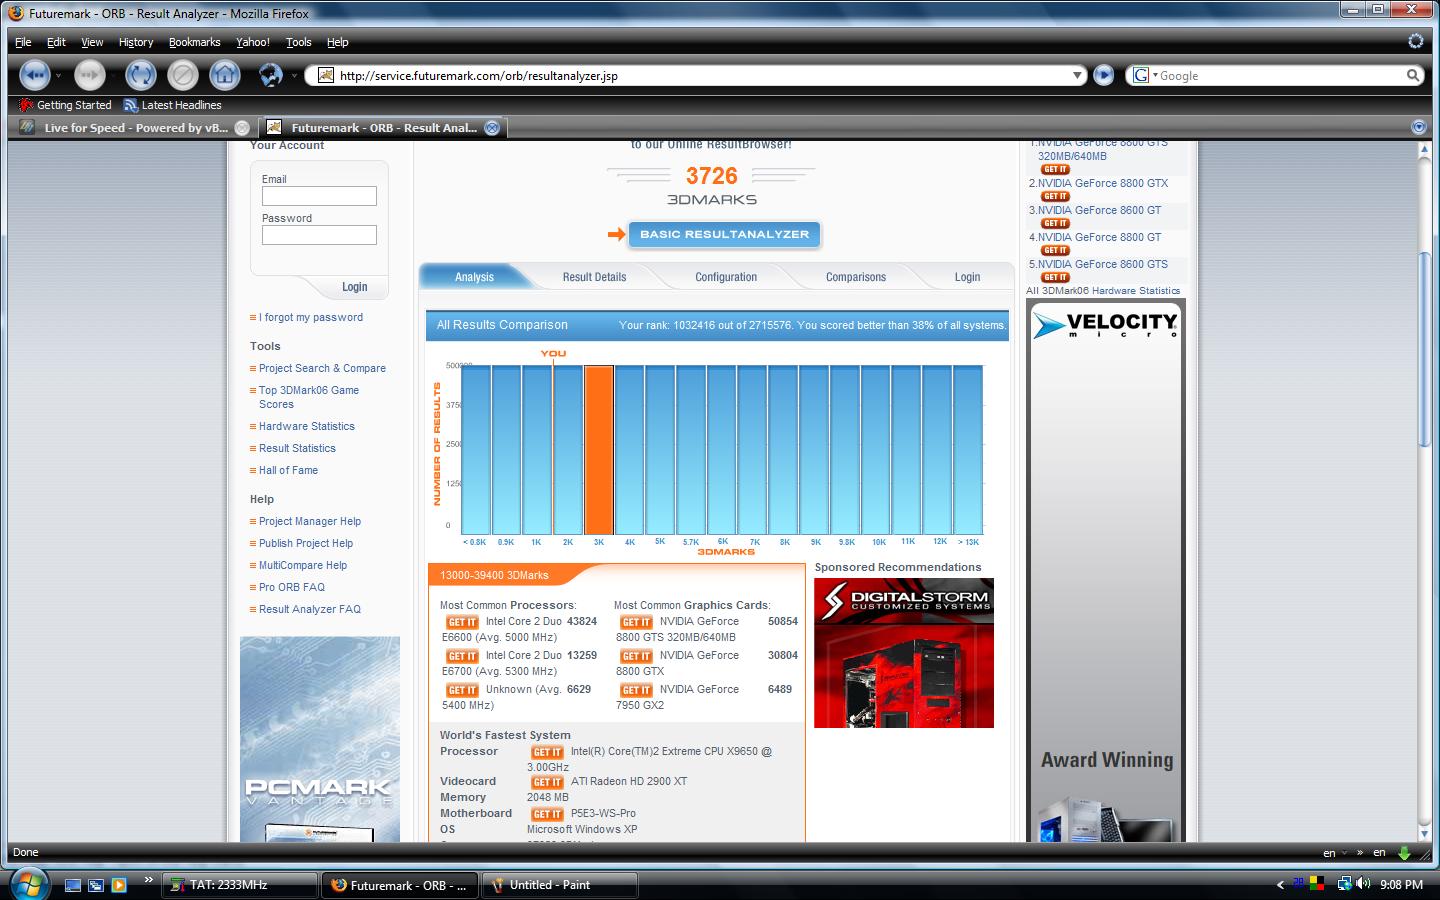Click the scroll down arrow of page scrollbar
This screenshot has width=1440, height=900.
pyautogui.click(x=1425, y=834)
